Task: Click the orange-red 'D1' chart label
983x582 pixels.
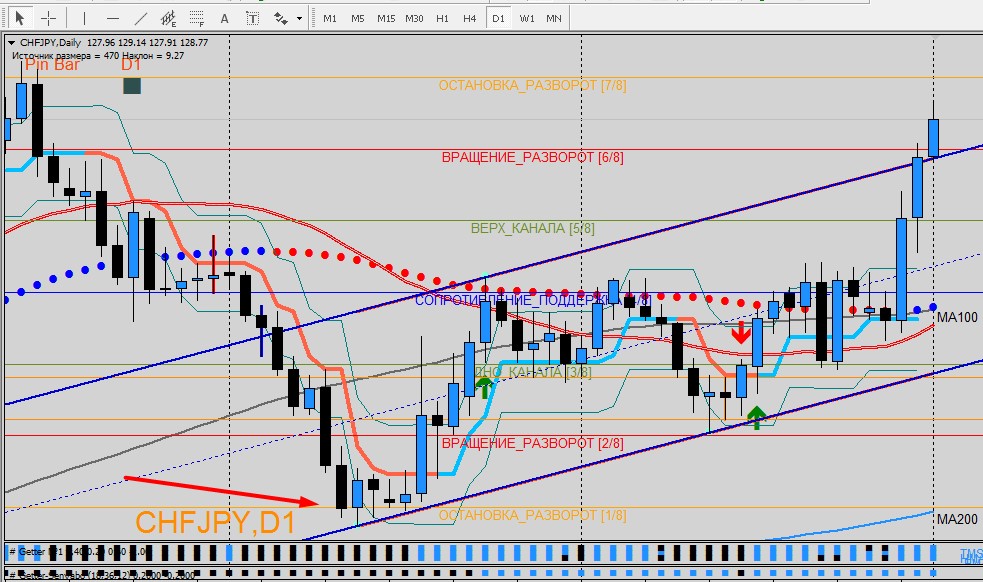Action: pyautogui.click(x=131, y=65)
